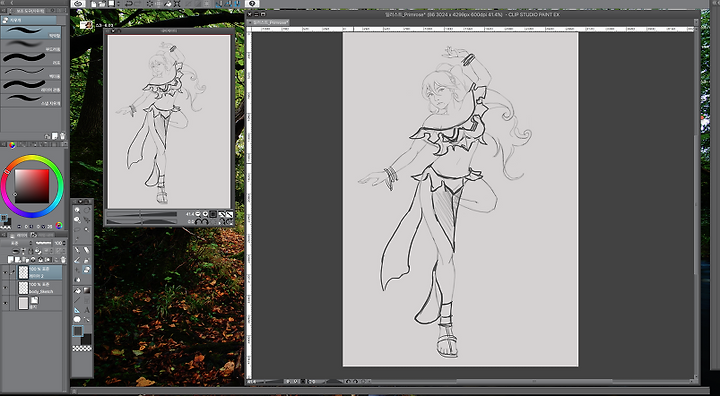The height and width of the screenshot is (396, 720).
Task: Select the Fill bucket tool
Action: (x=77, y=290)
